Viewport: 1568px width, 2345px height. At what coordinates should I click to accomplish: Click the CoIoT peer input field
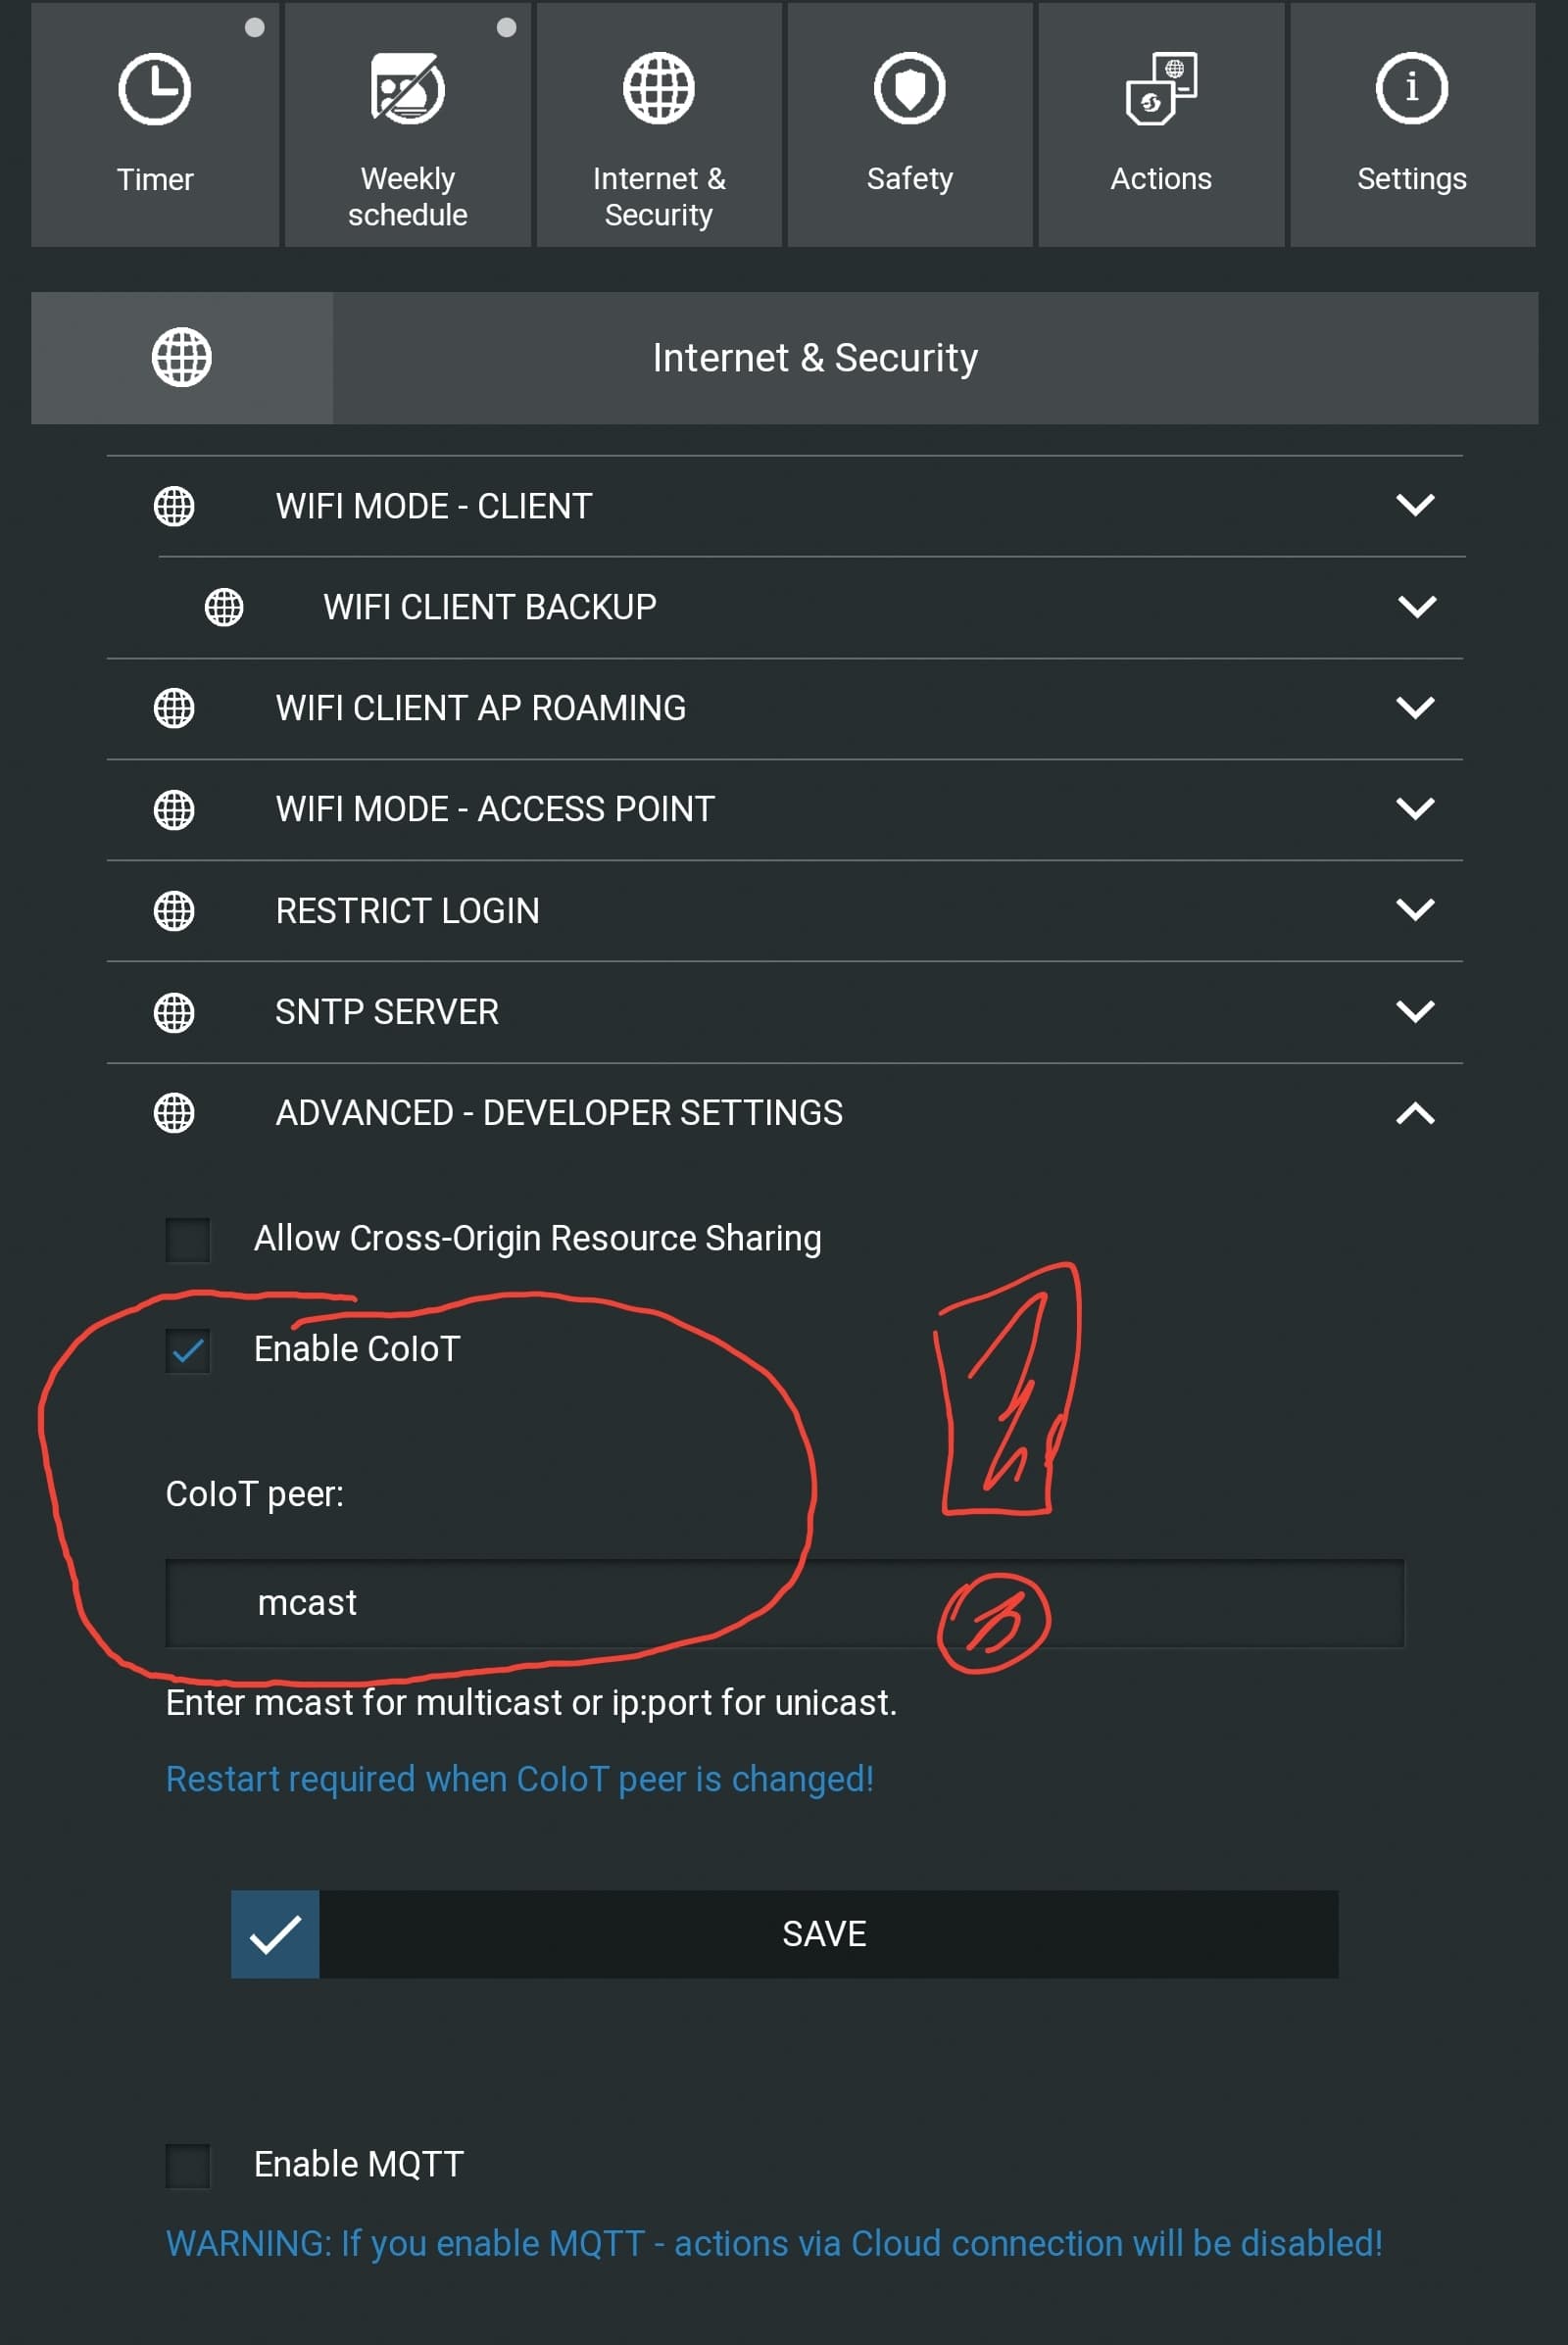point(784,1603)
